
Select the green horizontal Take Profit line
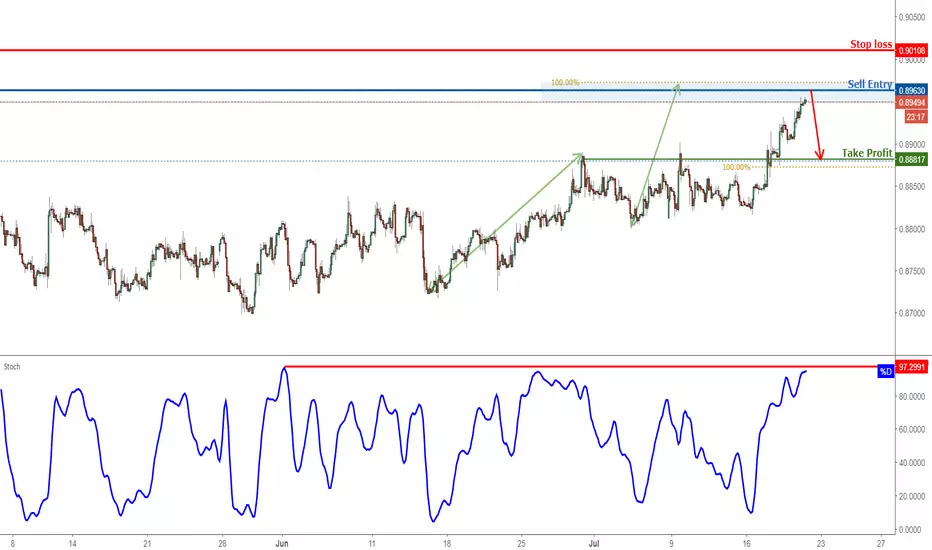pyautogui.click(x=738, y=159)
